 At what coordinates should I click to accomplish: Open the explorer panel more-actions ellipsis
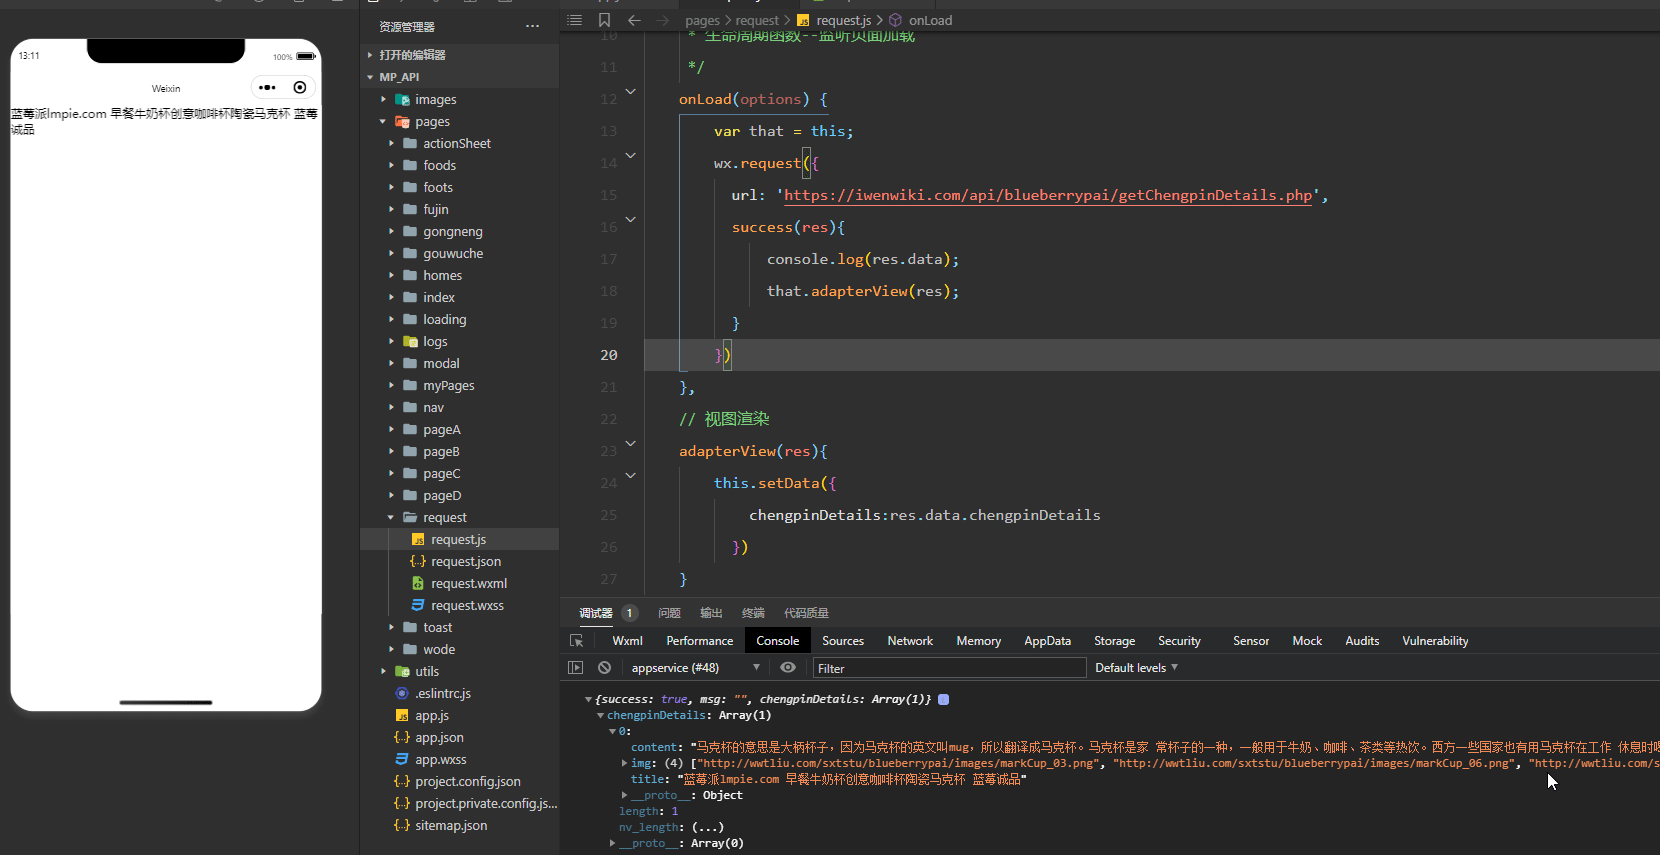532,26
